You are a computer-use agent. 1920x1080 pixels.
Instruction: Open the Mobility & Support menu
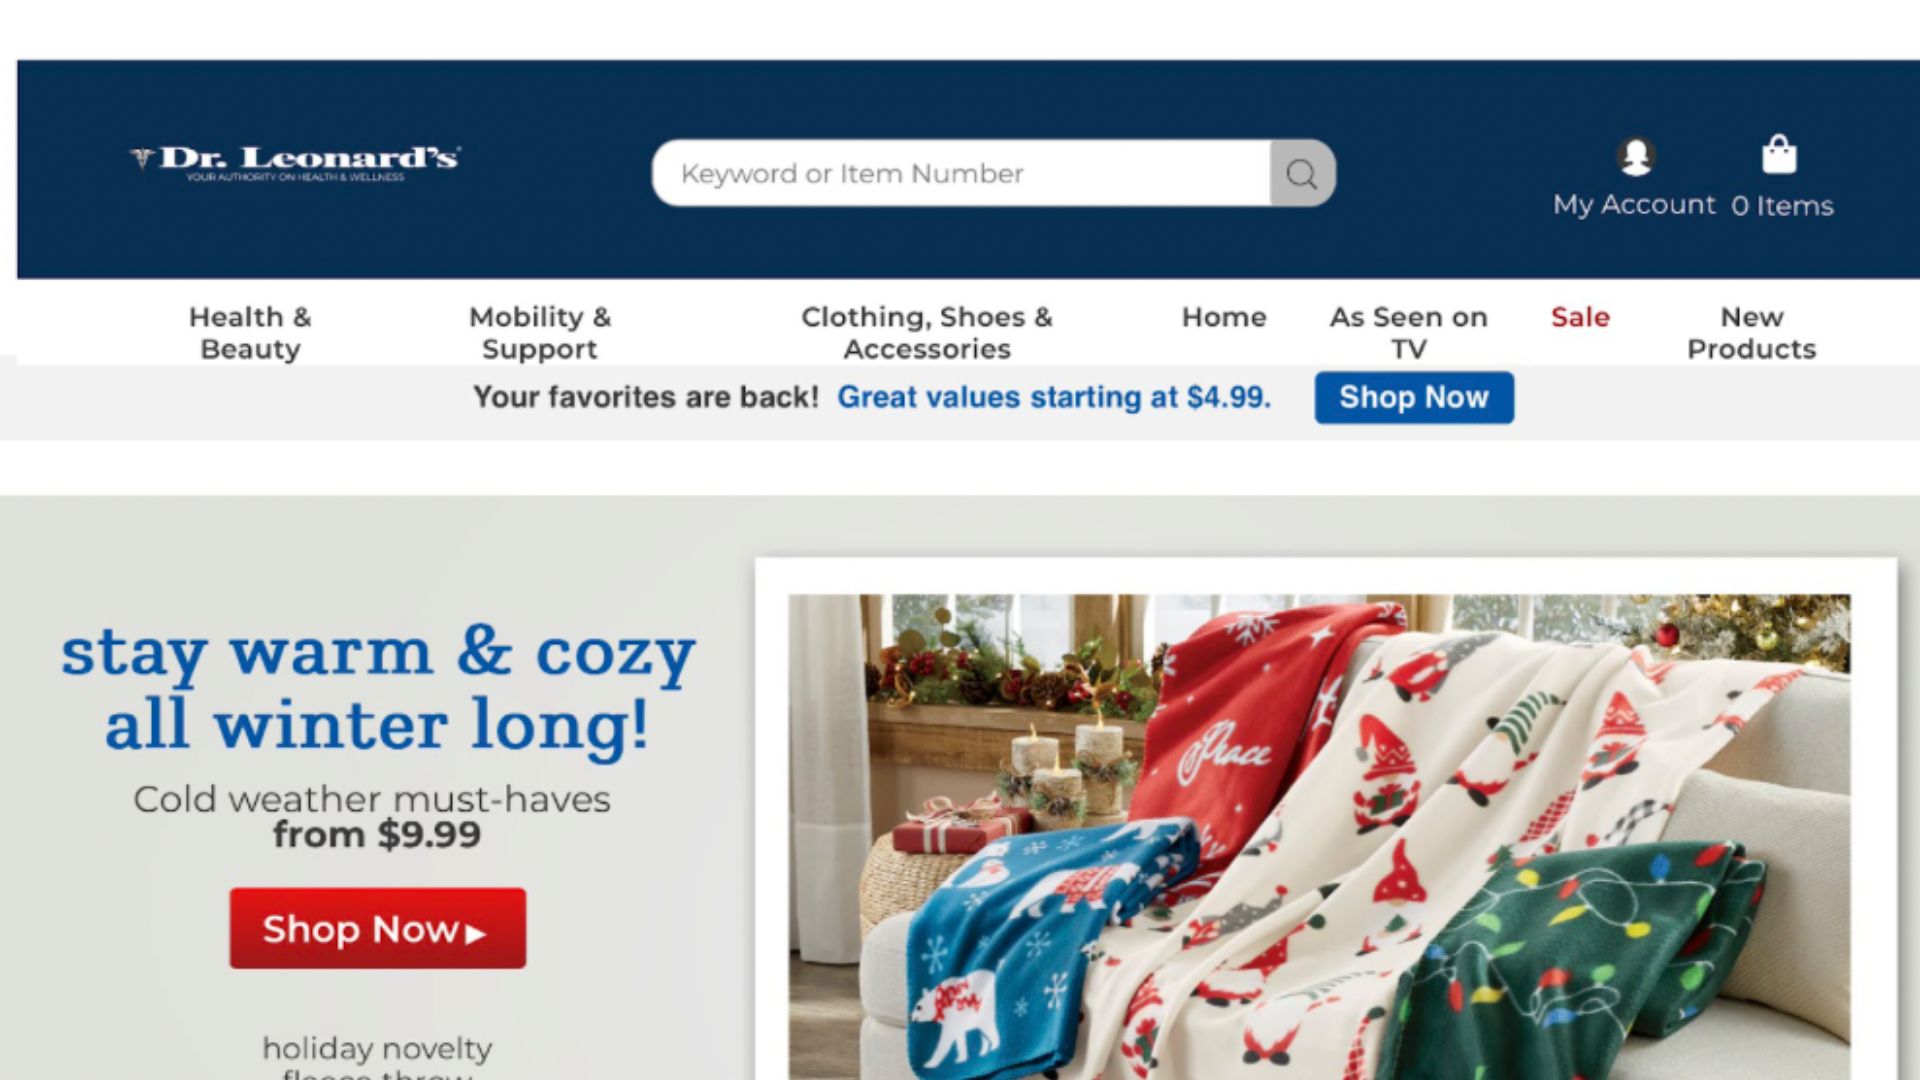click(x=540, y=333)
